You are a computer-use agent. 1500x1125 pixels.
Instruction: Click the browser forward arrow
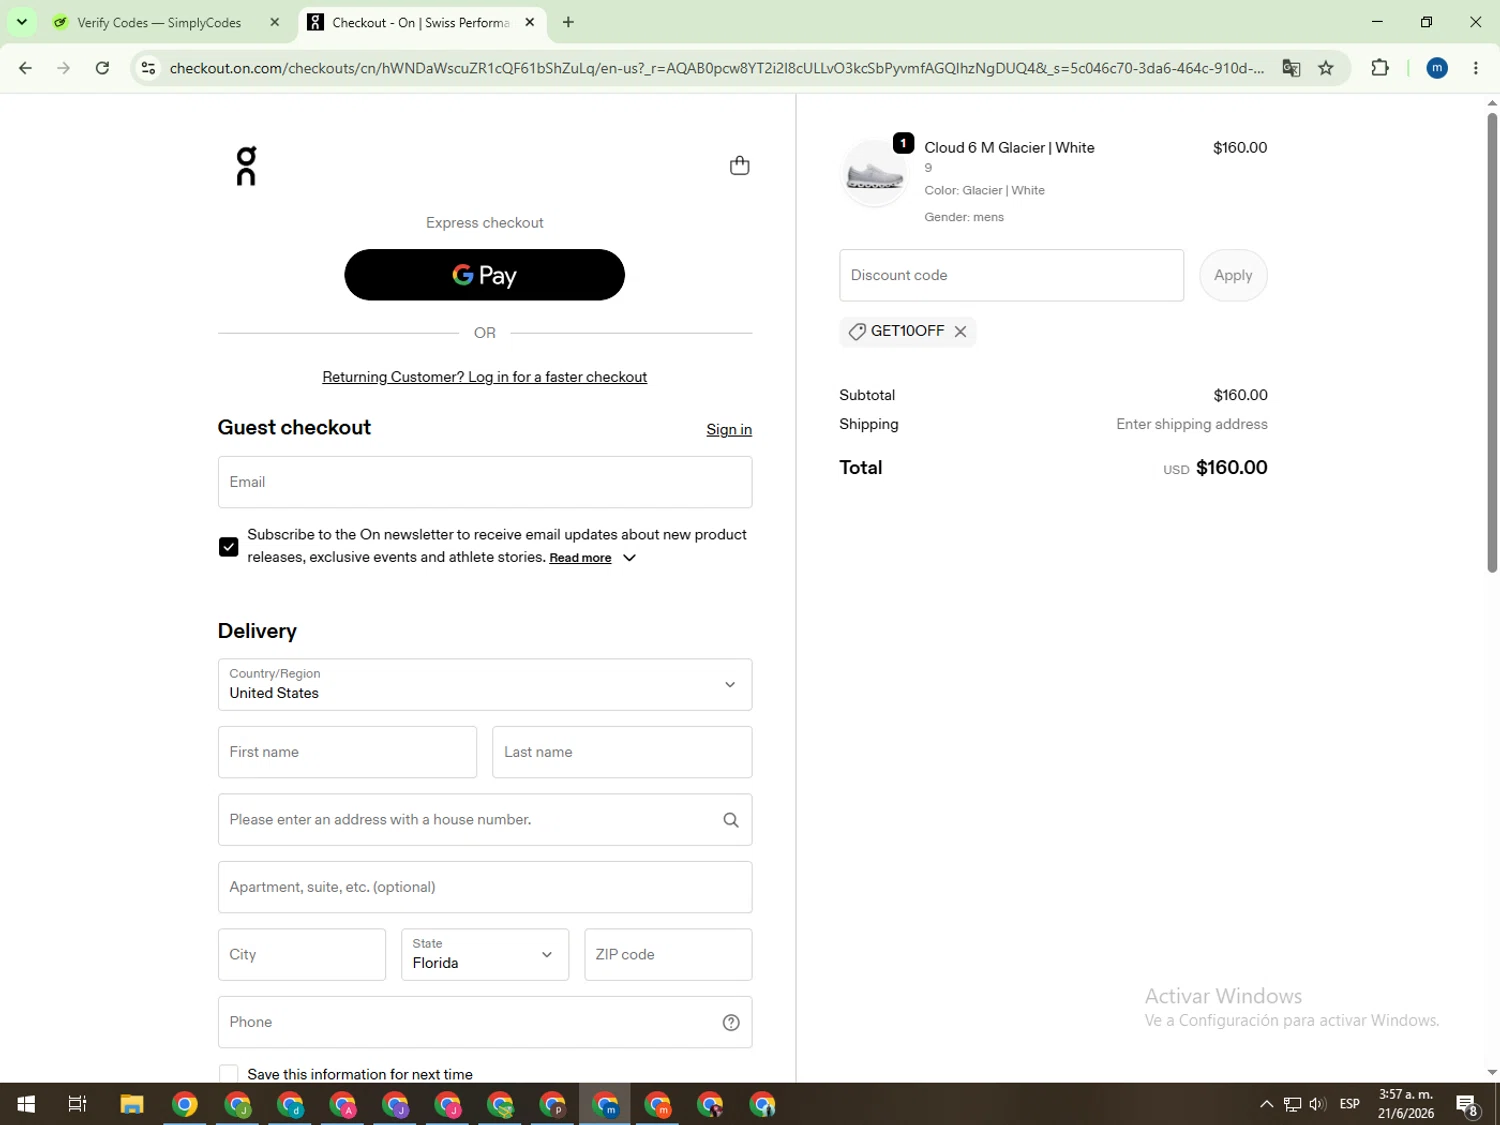(x=63, y=68)
